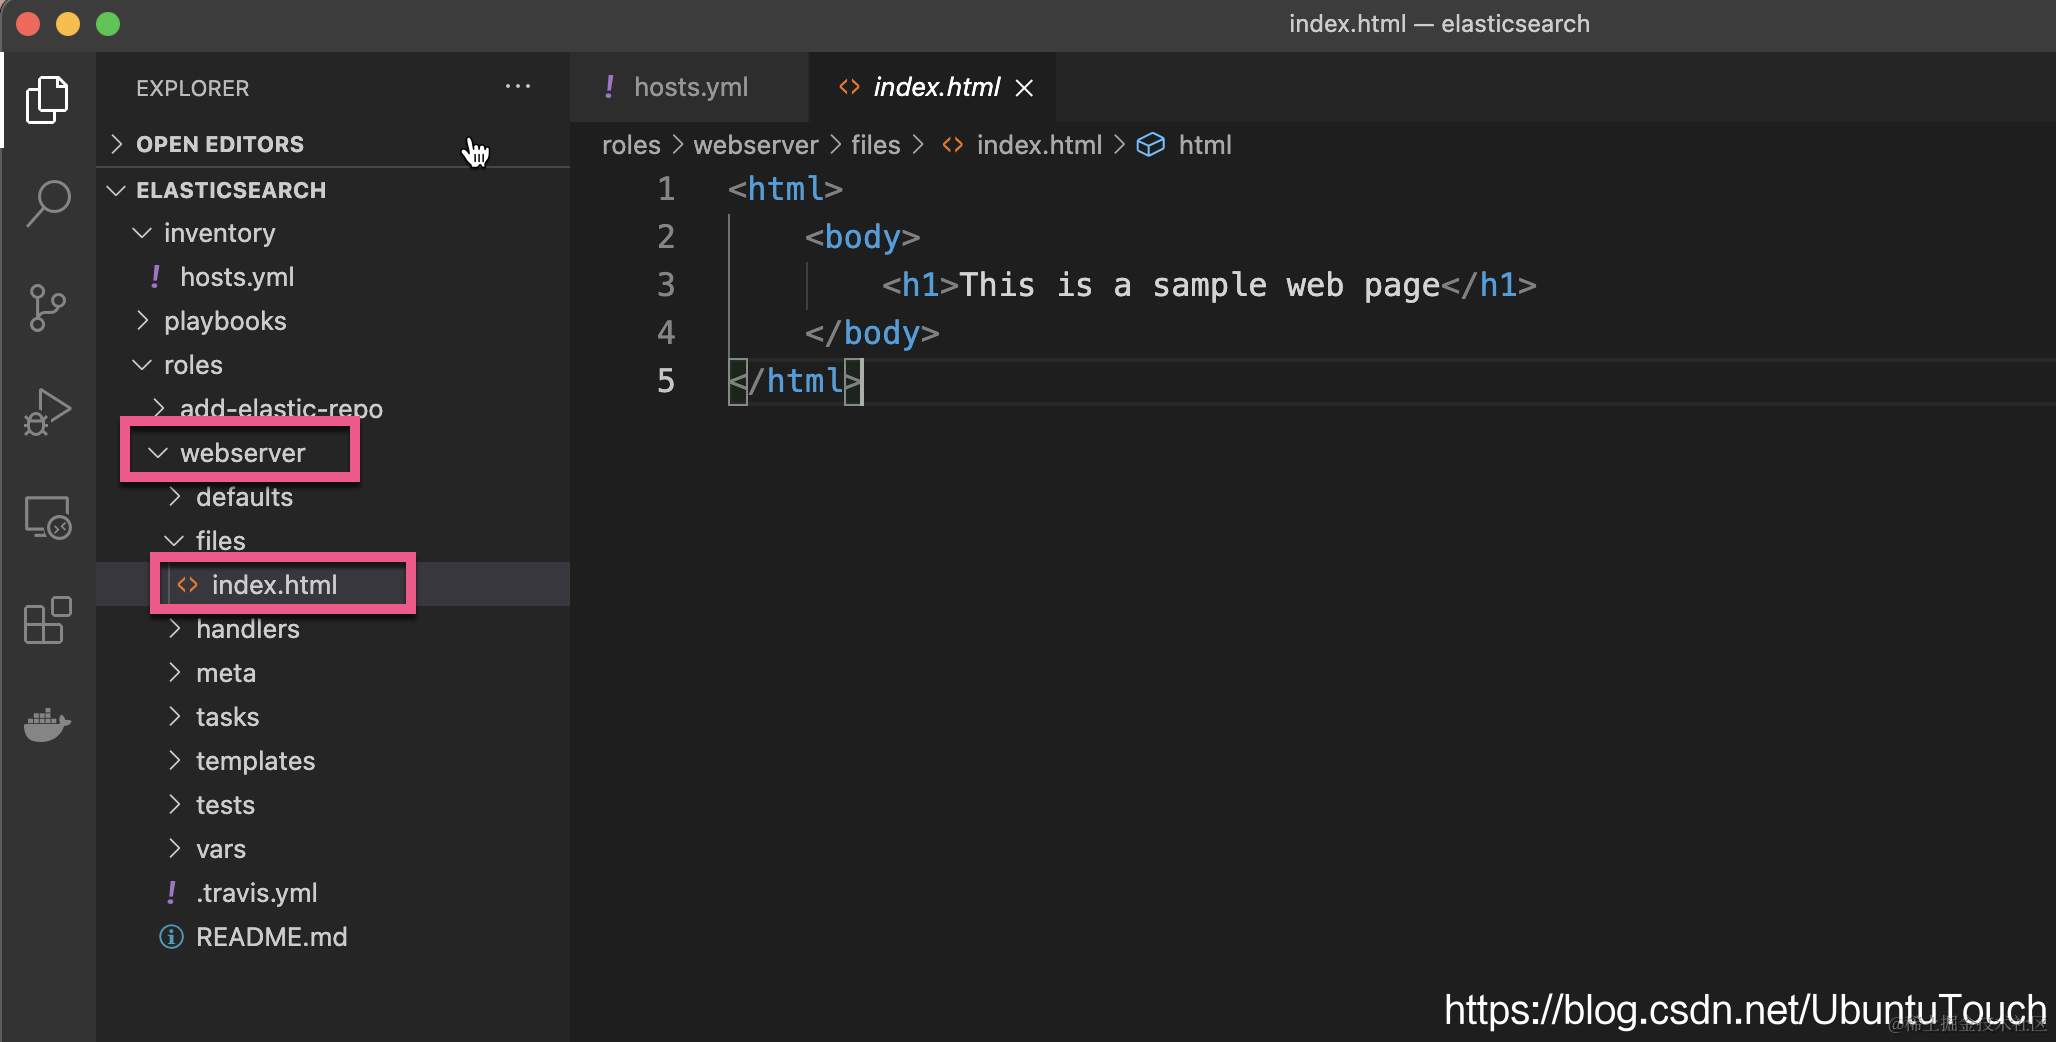Screen dimensions: 2056x1042
Task: Open .travis.yml in the explorer
Action: coord(256,893)
